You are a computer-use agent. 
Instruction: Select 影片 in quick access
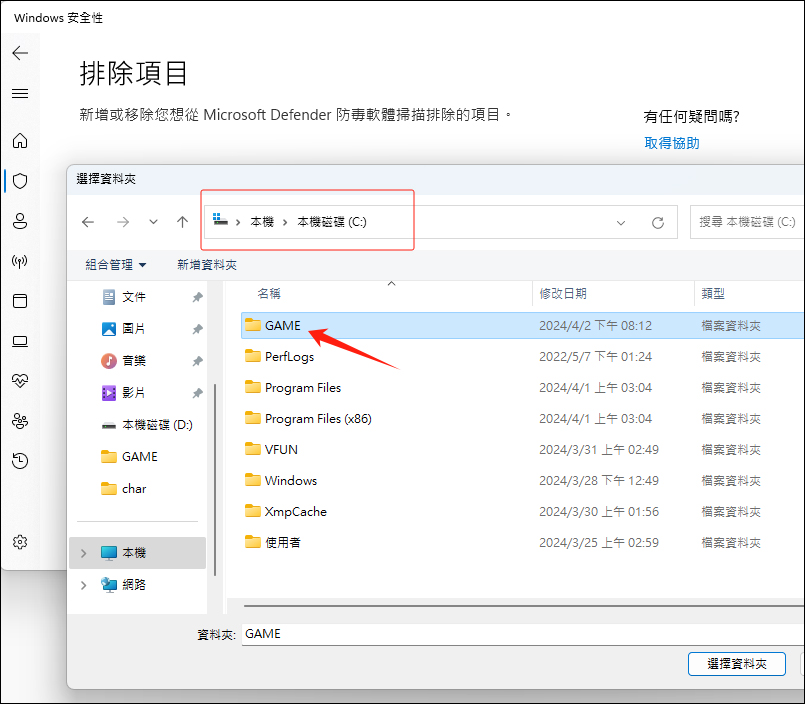click(133, 393)
